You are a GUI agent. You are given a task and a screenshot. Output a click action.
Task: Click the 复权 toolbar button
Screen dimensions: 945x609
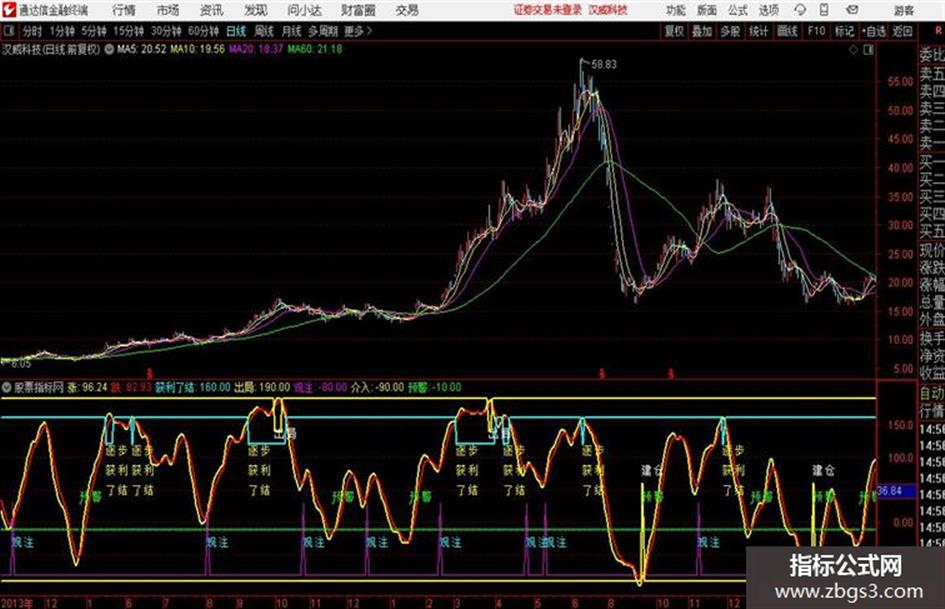(x=674, y=31)
